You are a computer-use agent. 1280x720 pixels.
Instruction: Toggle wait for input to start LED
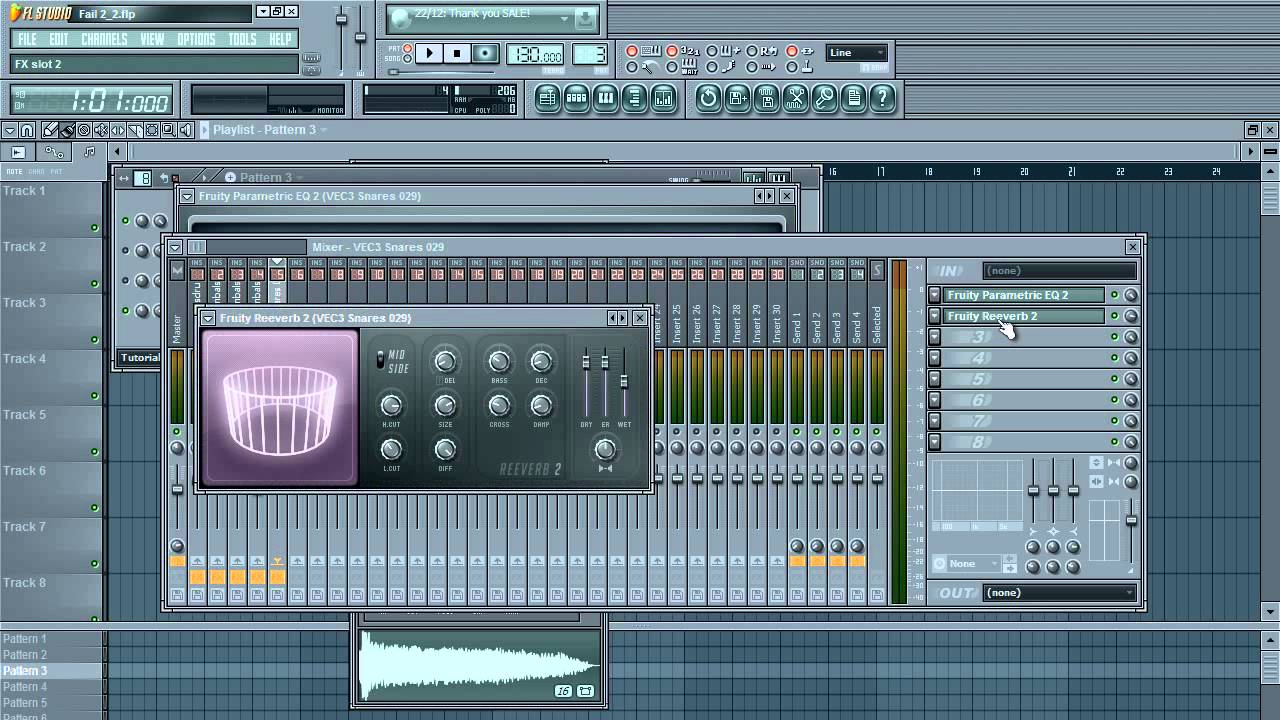tap(672, 67)
